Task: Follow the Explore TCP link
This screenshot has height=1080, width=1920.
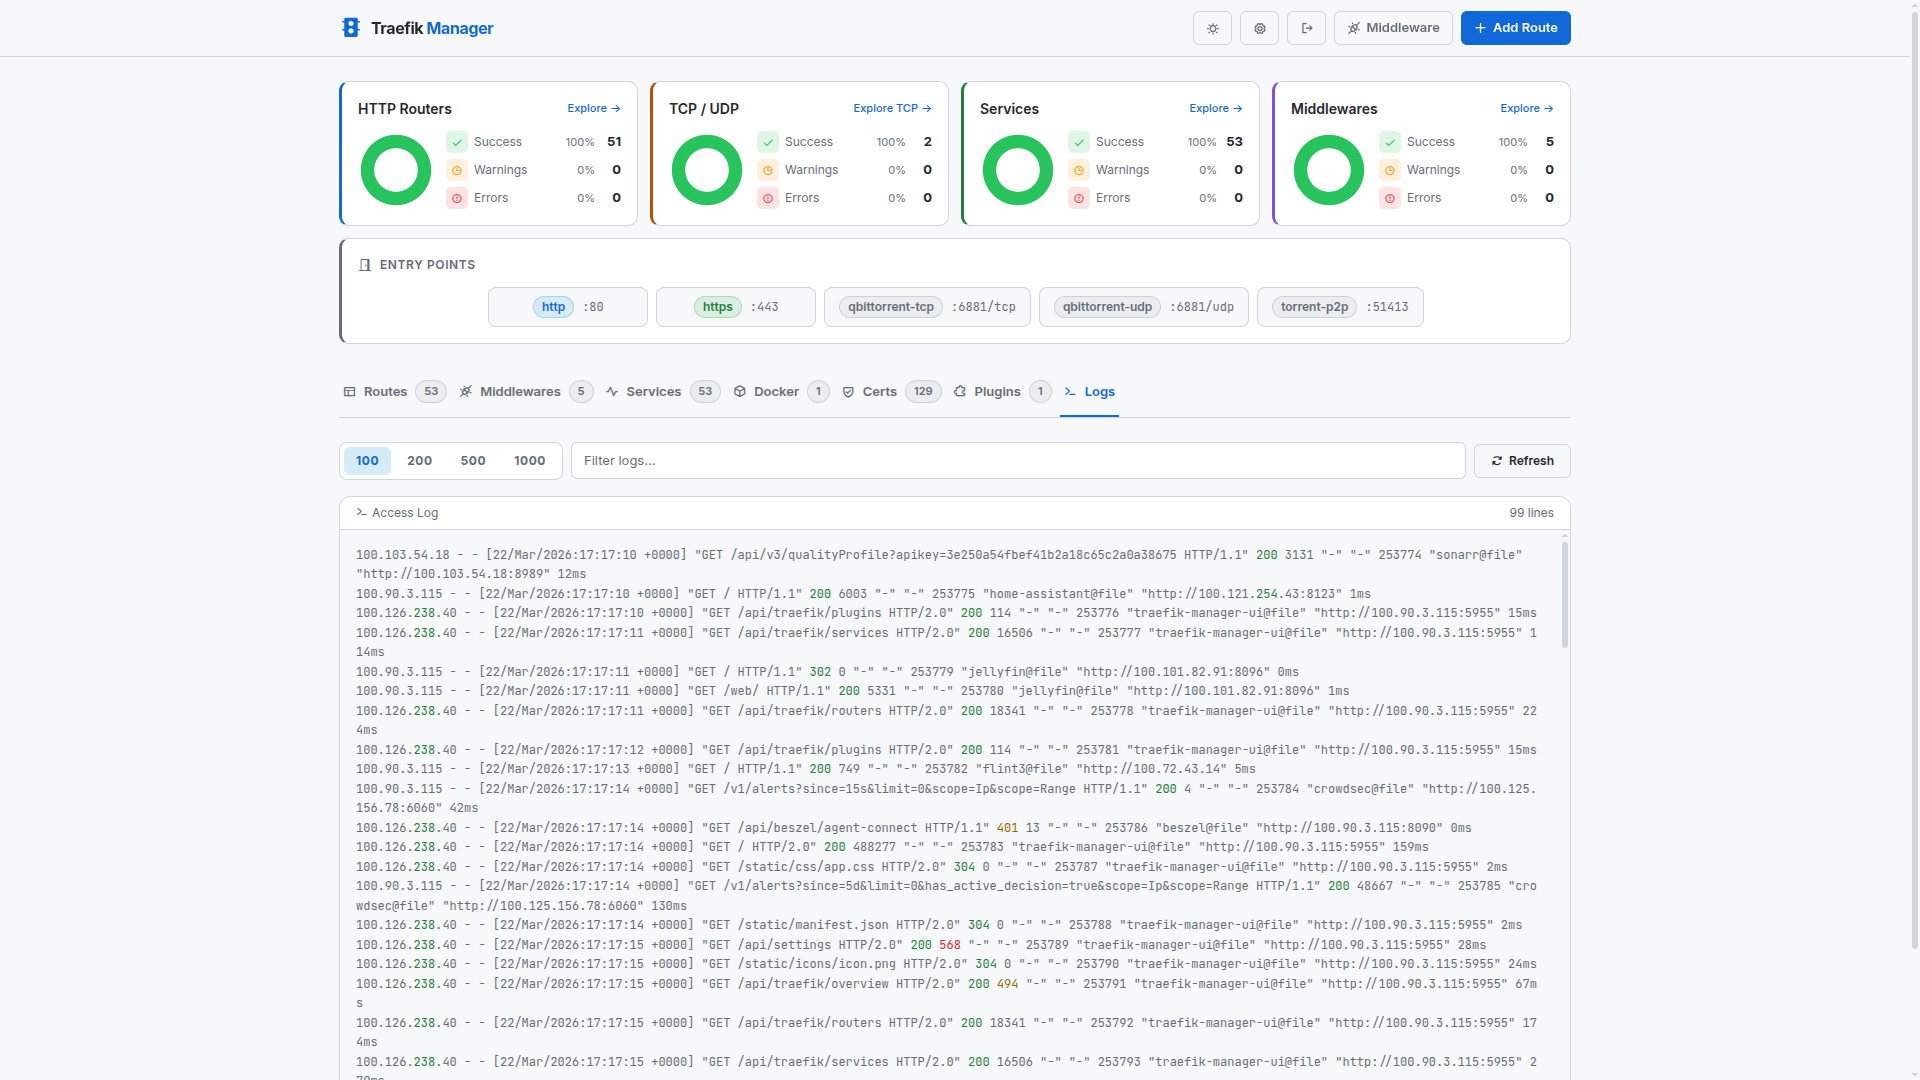Action: tap(892, 108)
